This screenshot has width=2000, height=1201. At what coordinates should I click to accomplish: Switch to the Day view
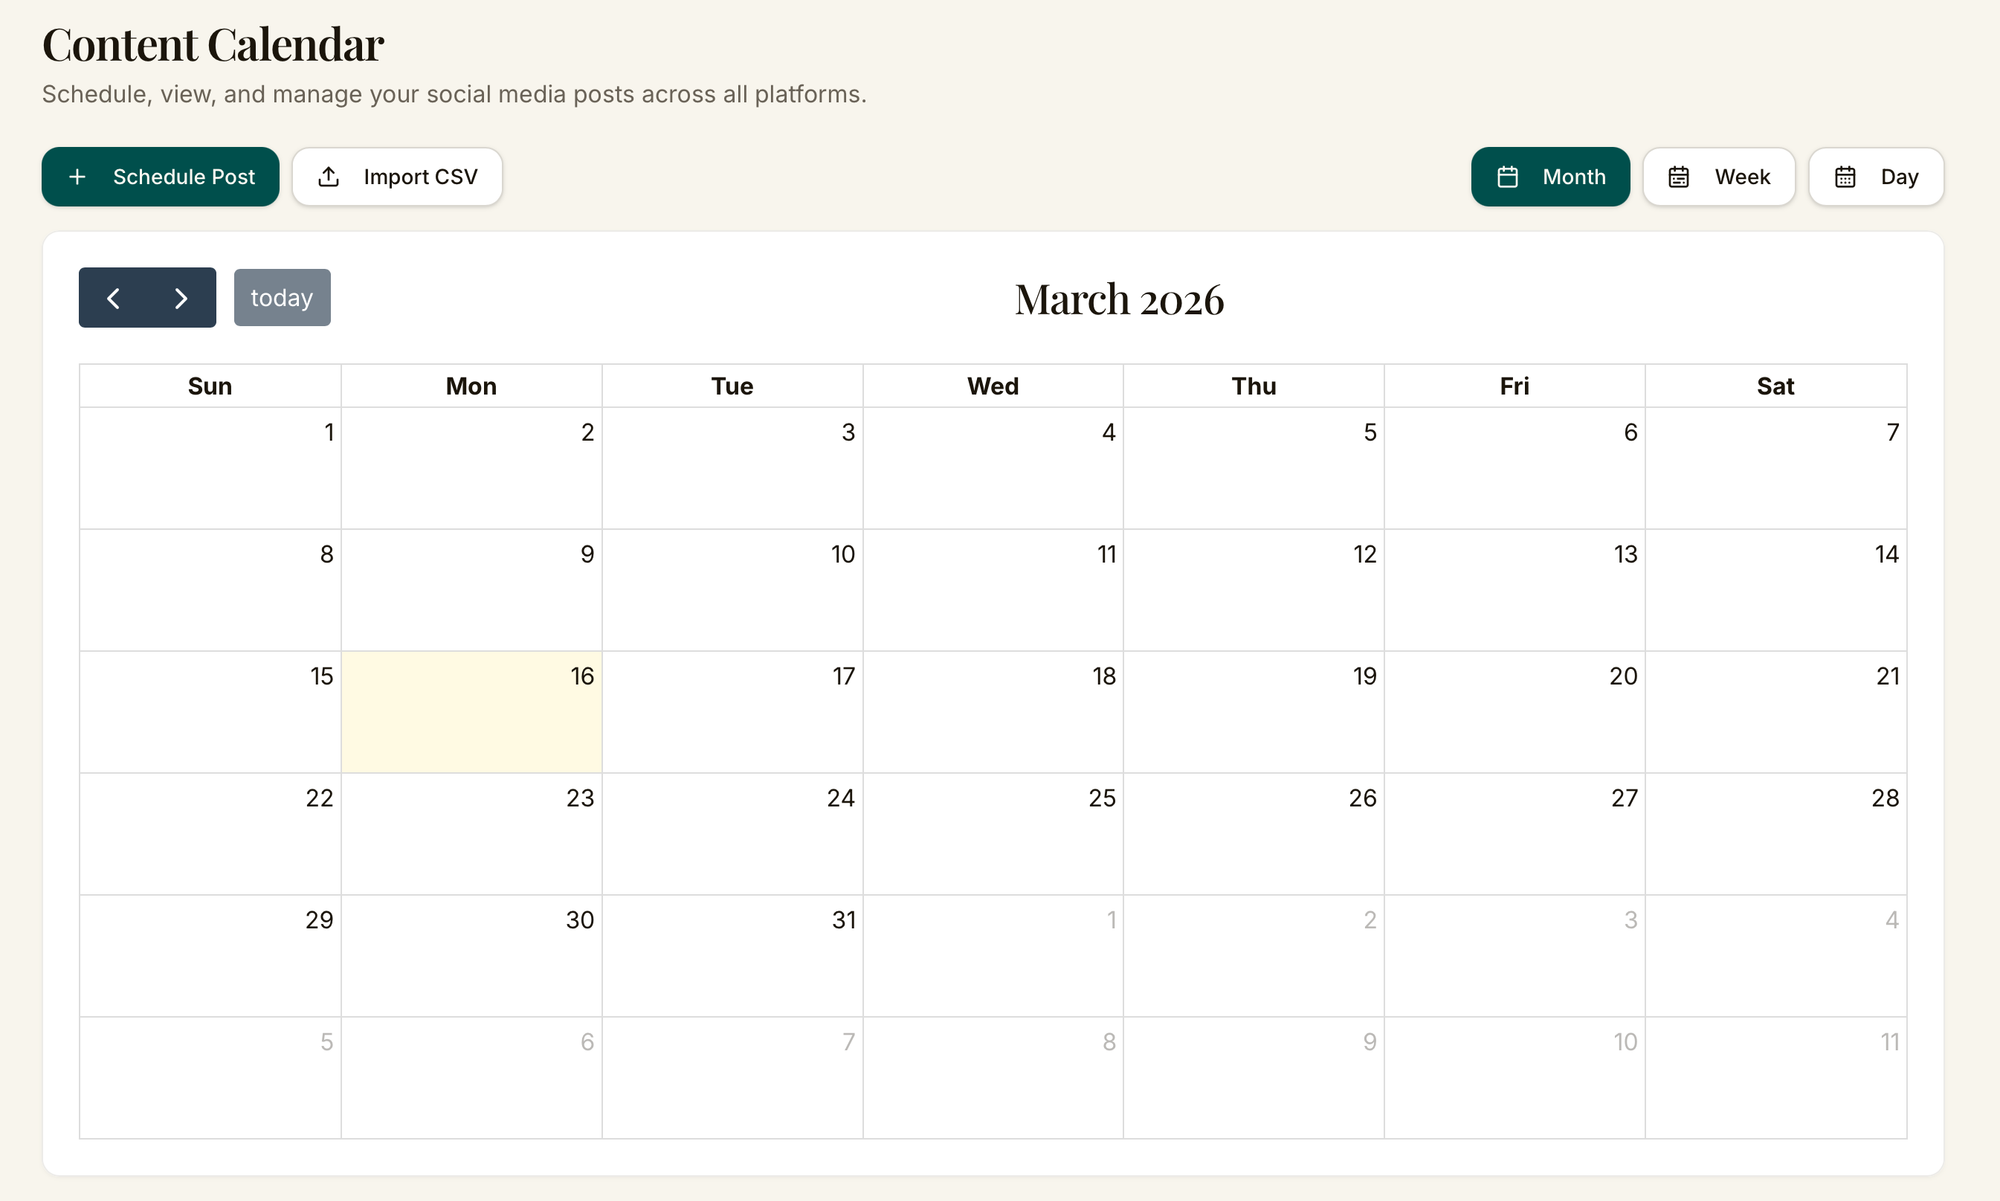point(1877,176)
